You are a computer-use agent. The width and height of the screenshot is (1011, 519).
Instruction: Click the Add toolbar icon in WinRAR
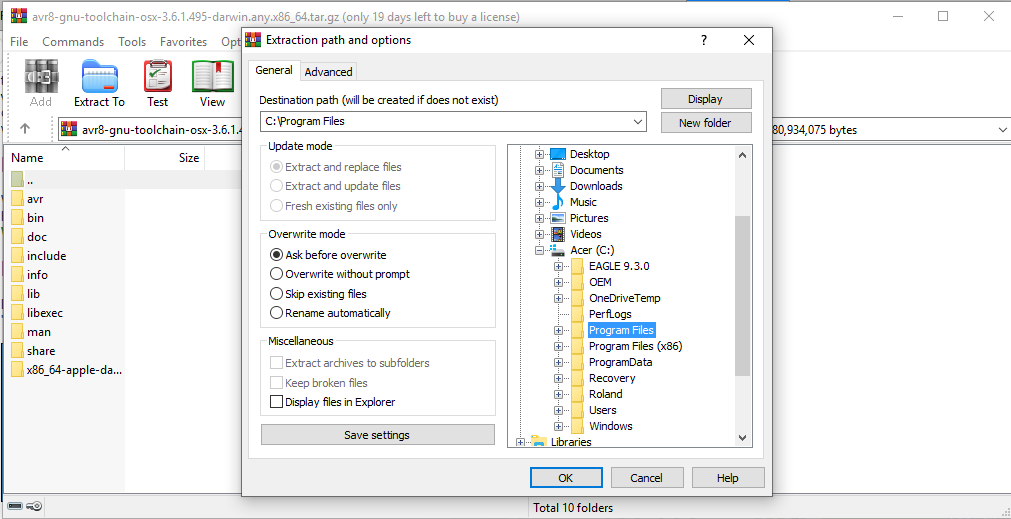click(x=41, y=83)
